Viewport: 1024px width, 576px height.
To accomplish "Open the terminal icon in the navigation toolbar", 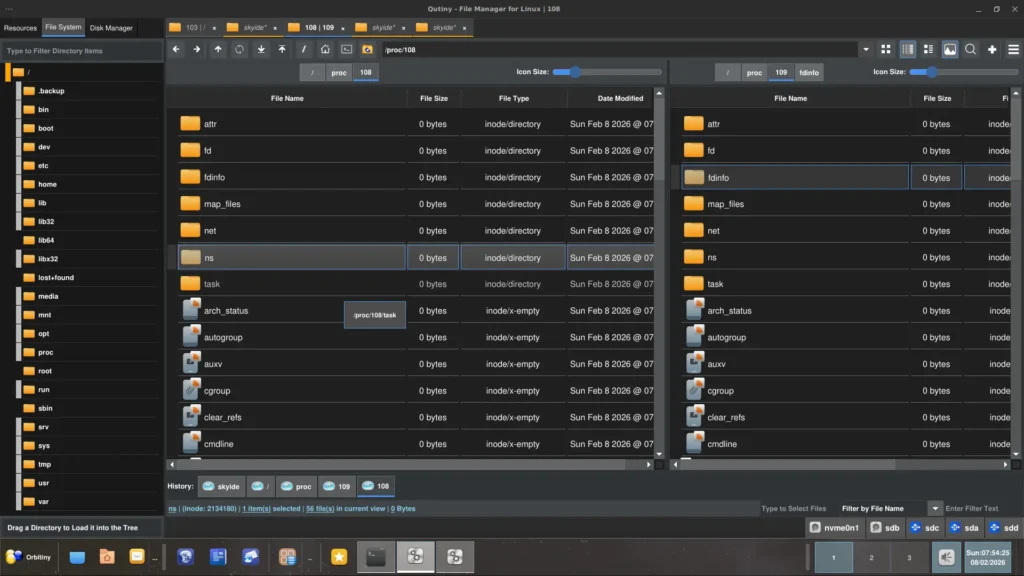I will (x=346, y=49).
